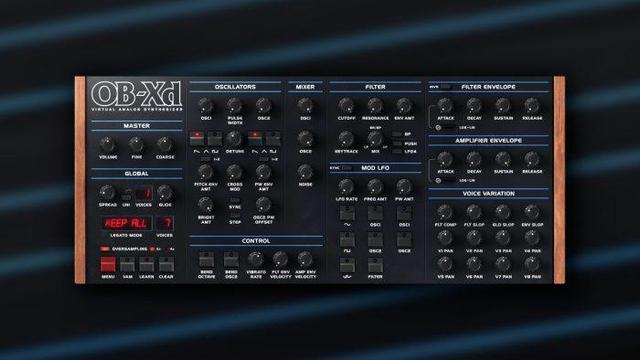Select the LFO sine wave button
This screenshot has height=360, width=640.
pos(347,213)
